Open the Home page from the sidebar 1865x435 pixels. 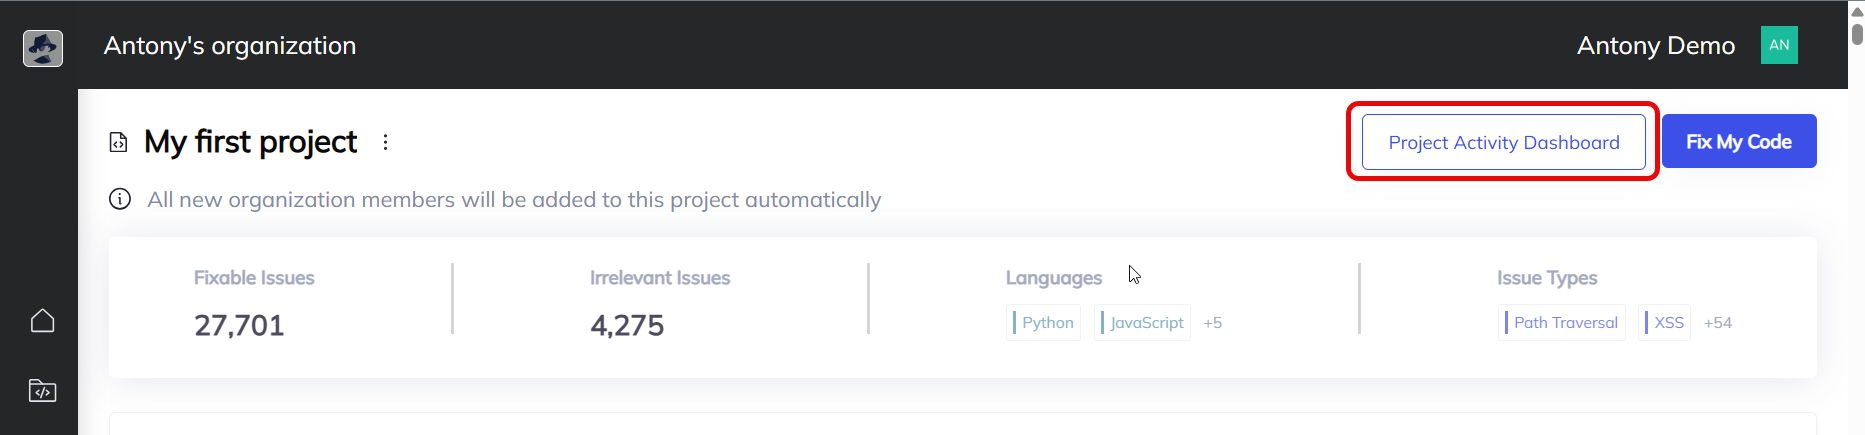pyautogui.click(x=42, y=321)
